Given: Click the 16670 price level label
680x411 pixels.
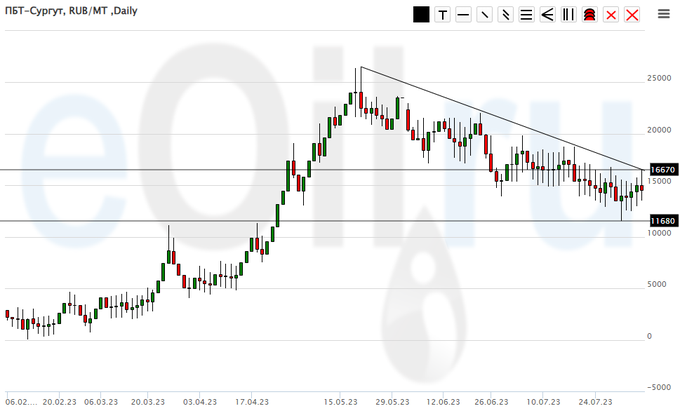Looking at the screenshot, I should (663, 170).
